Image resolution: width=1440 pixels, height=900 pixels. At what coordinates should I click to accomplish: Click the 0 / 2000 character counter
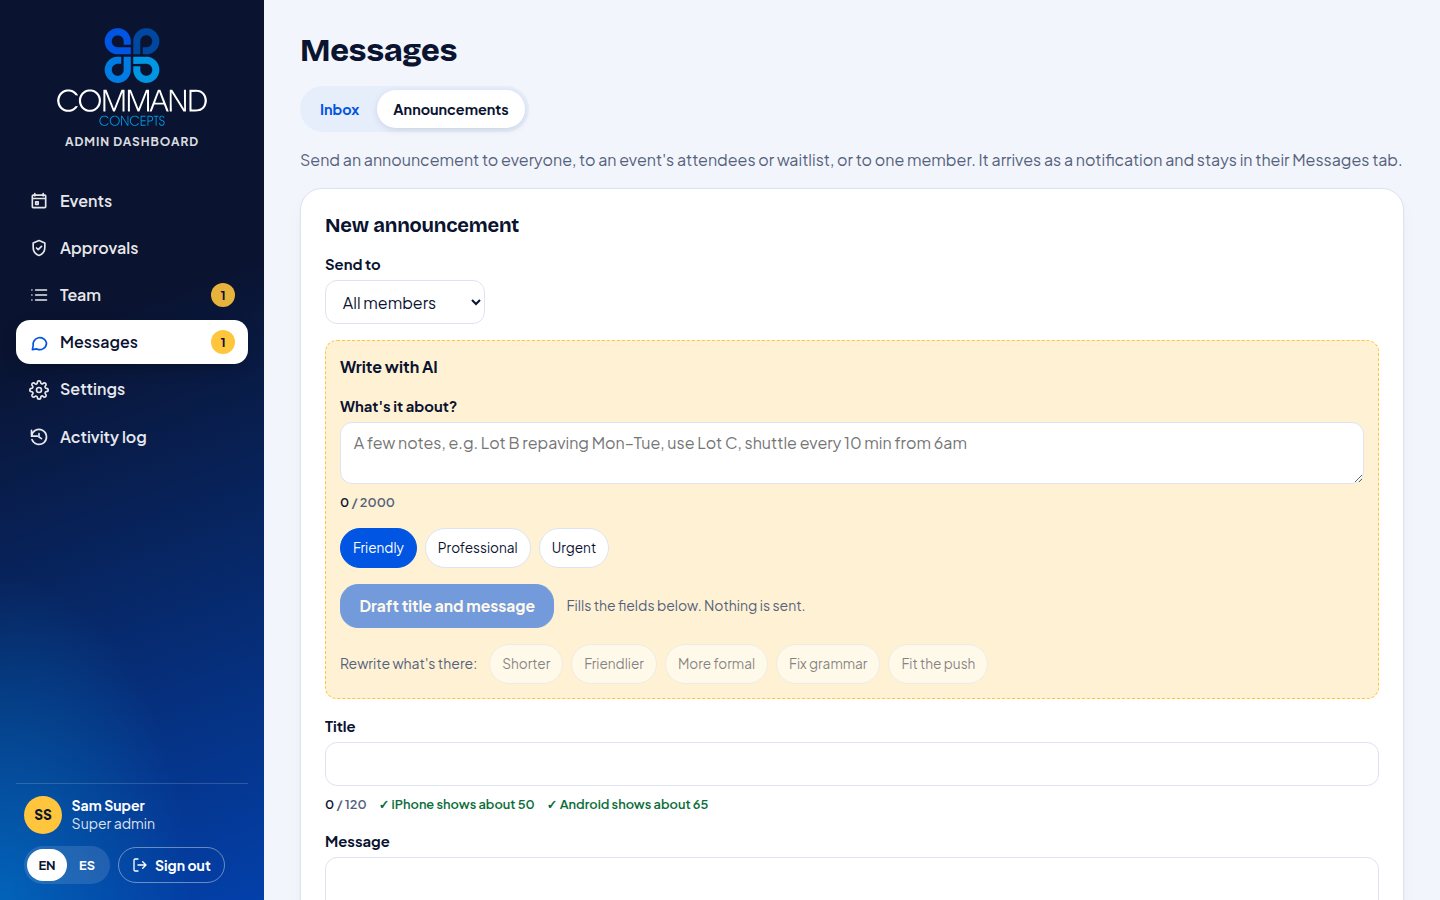pos(368,503)
